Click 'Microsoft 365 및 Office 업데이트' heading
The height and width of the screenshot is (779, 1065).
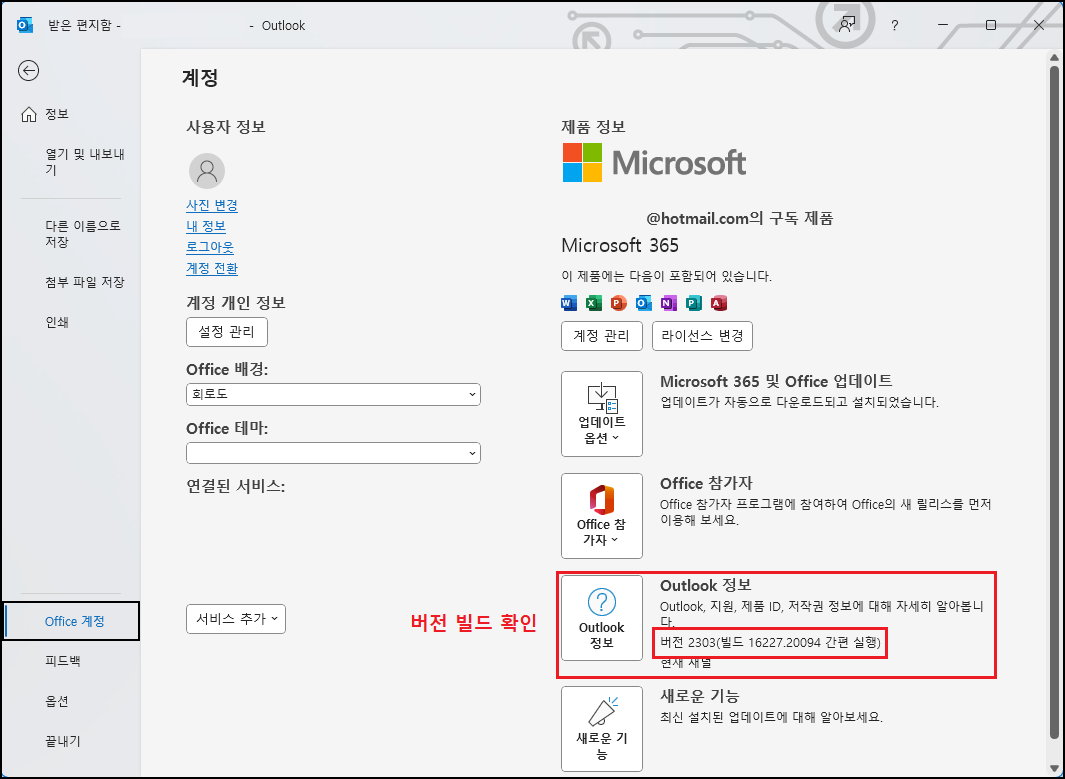click(x=776, y=381)
